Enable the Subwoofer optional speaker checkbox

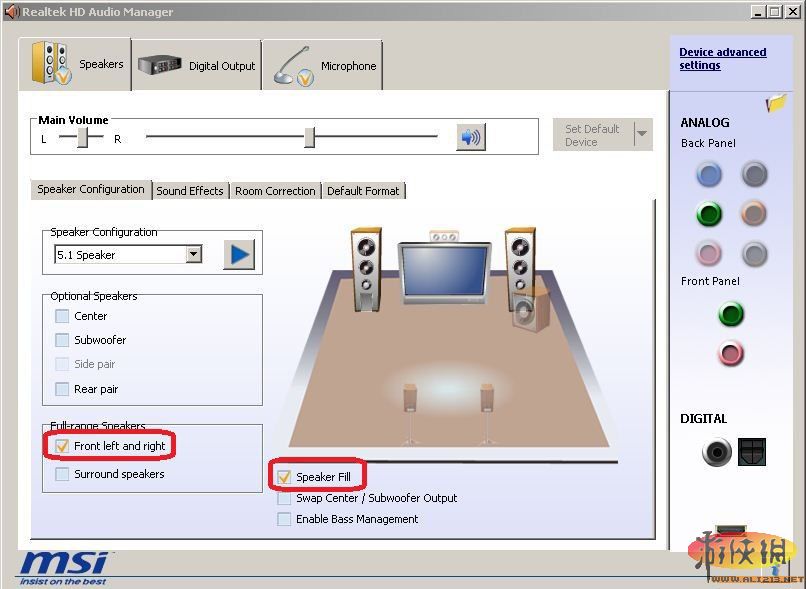62,340
